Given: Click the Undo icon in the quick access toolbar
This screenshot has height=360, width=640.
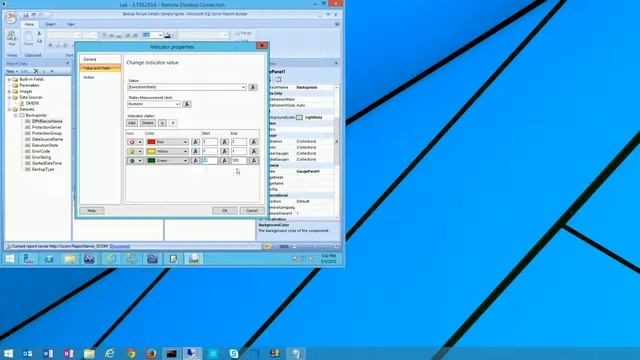Looking at the screenshot, I should pyautogui.click(x=33, y=15).
